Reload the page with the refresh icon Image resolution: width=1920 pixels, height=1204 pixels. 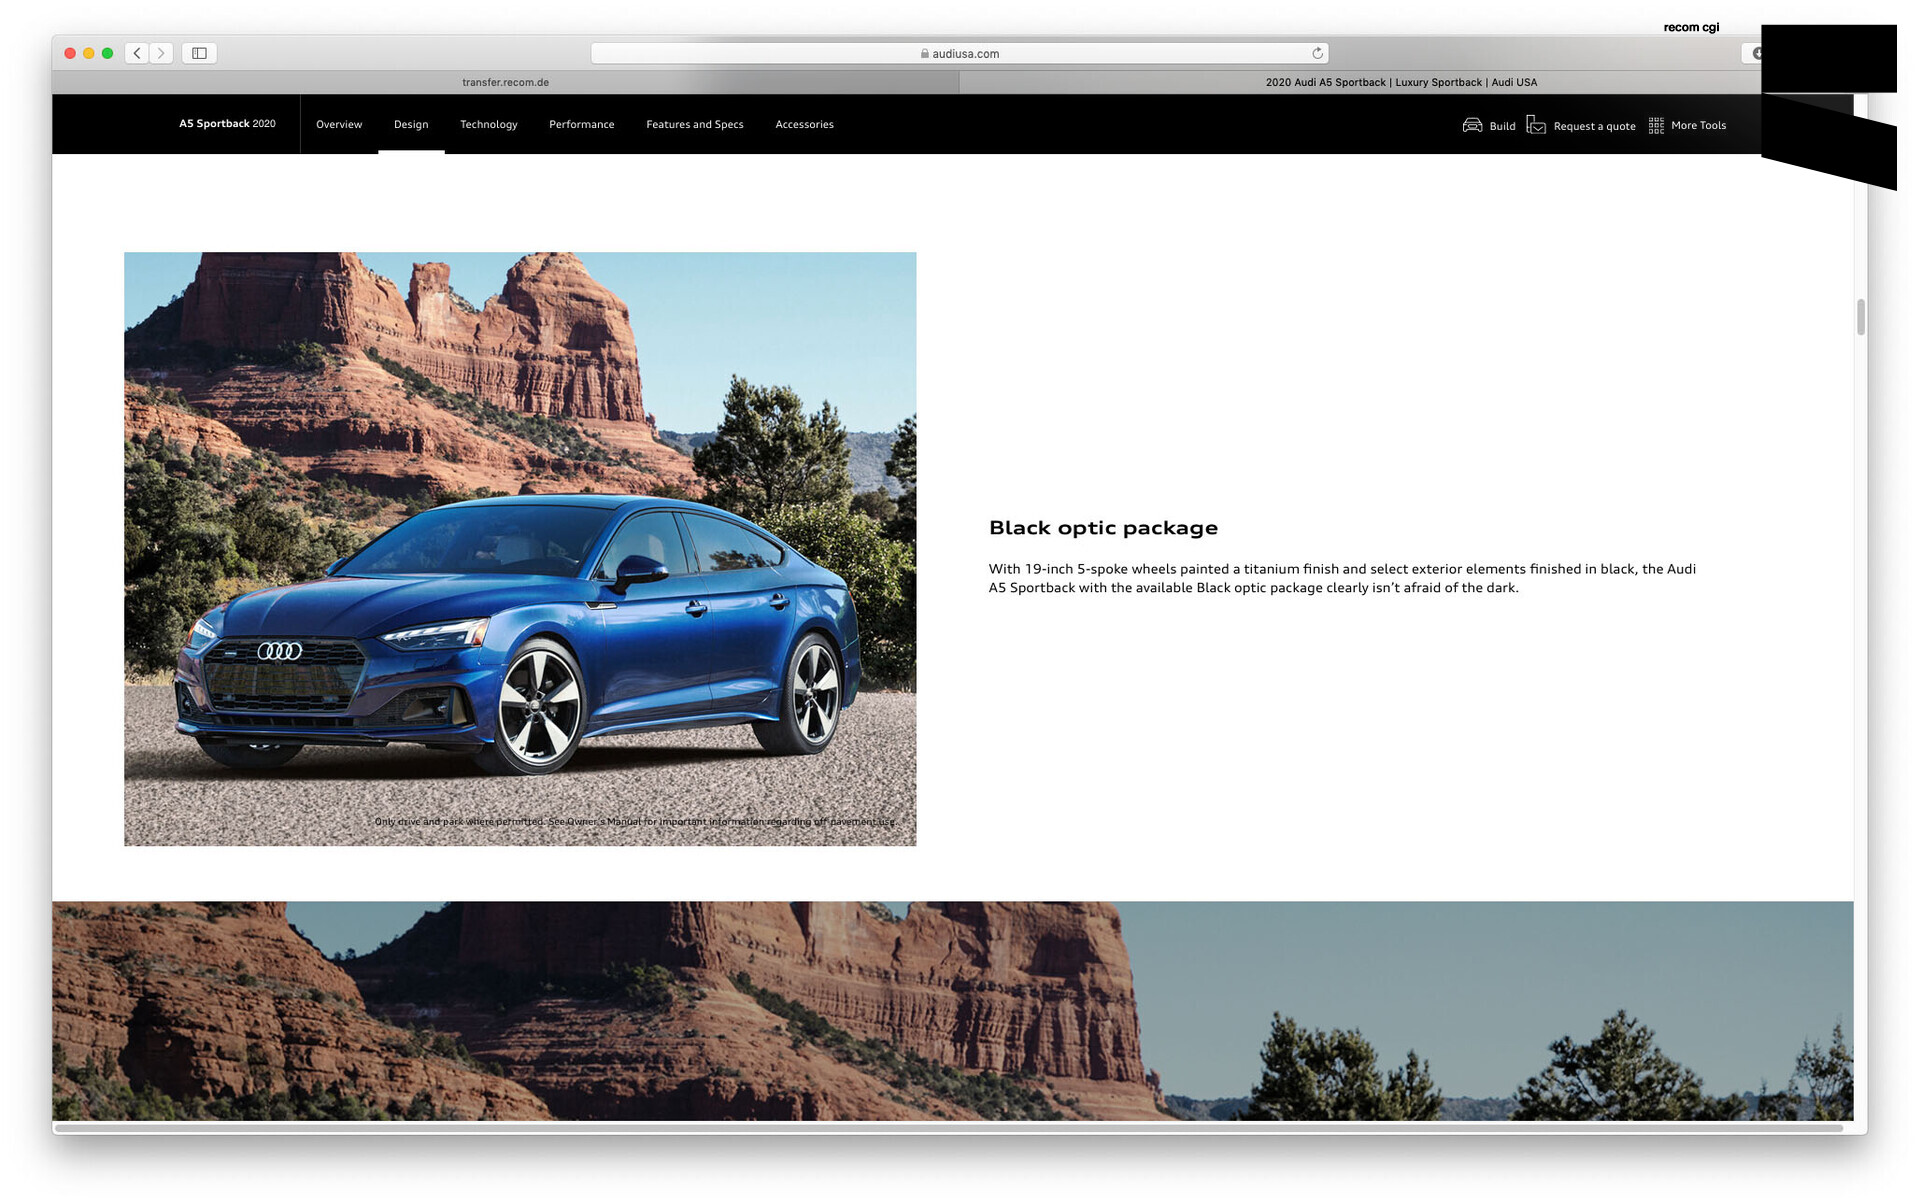(1317, 53)
